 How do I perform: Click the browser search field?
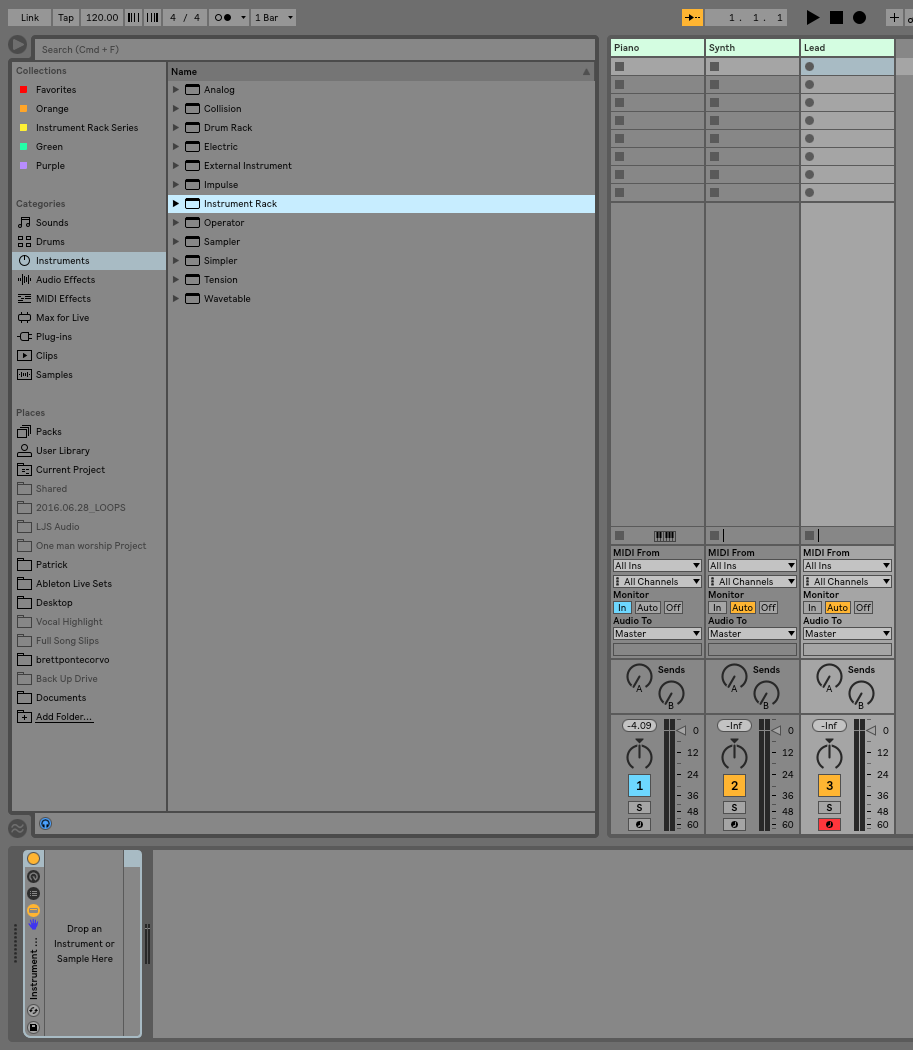[x=314, y=50]
